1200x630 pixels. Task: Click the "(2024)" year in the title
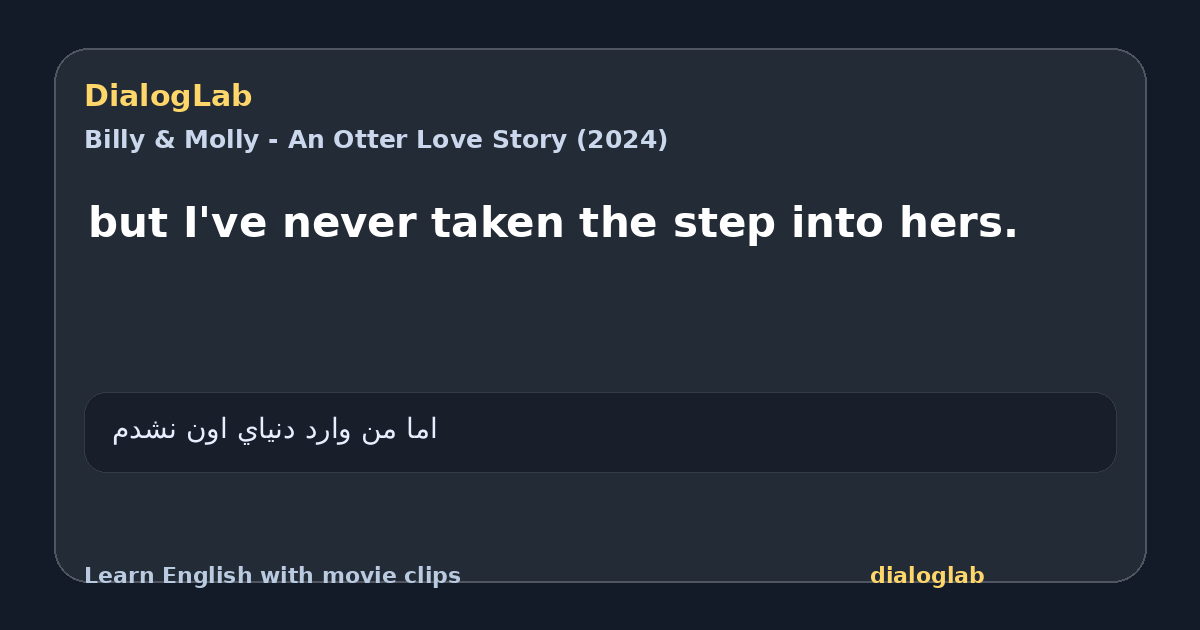622,140
